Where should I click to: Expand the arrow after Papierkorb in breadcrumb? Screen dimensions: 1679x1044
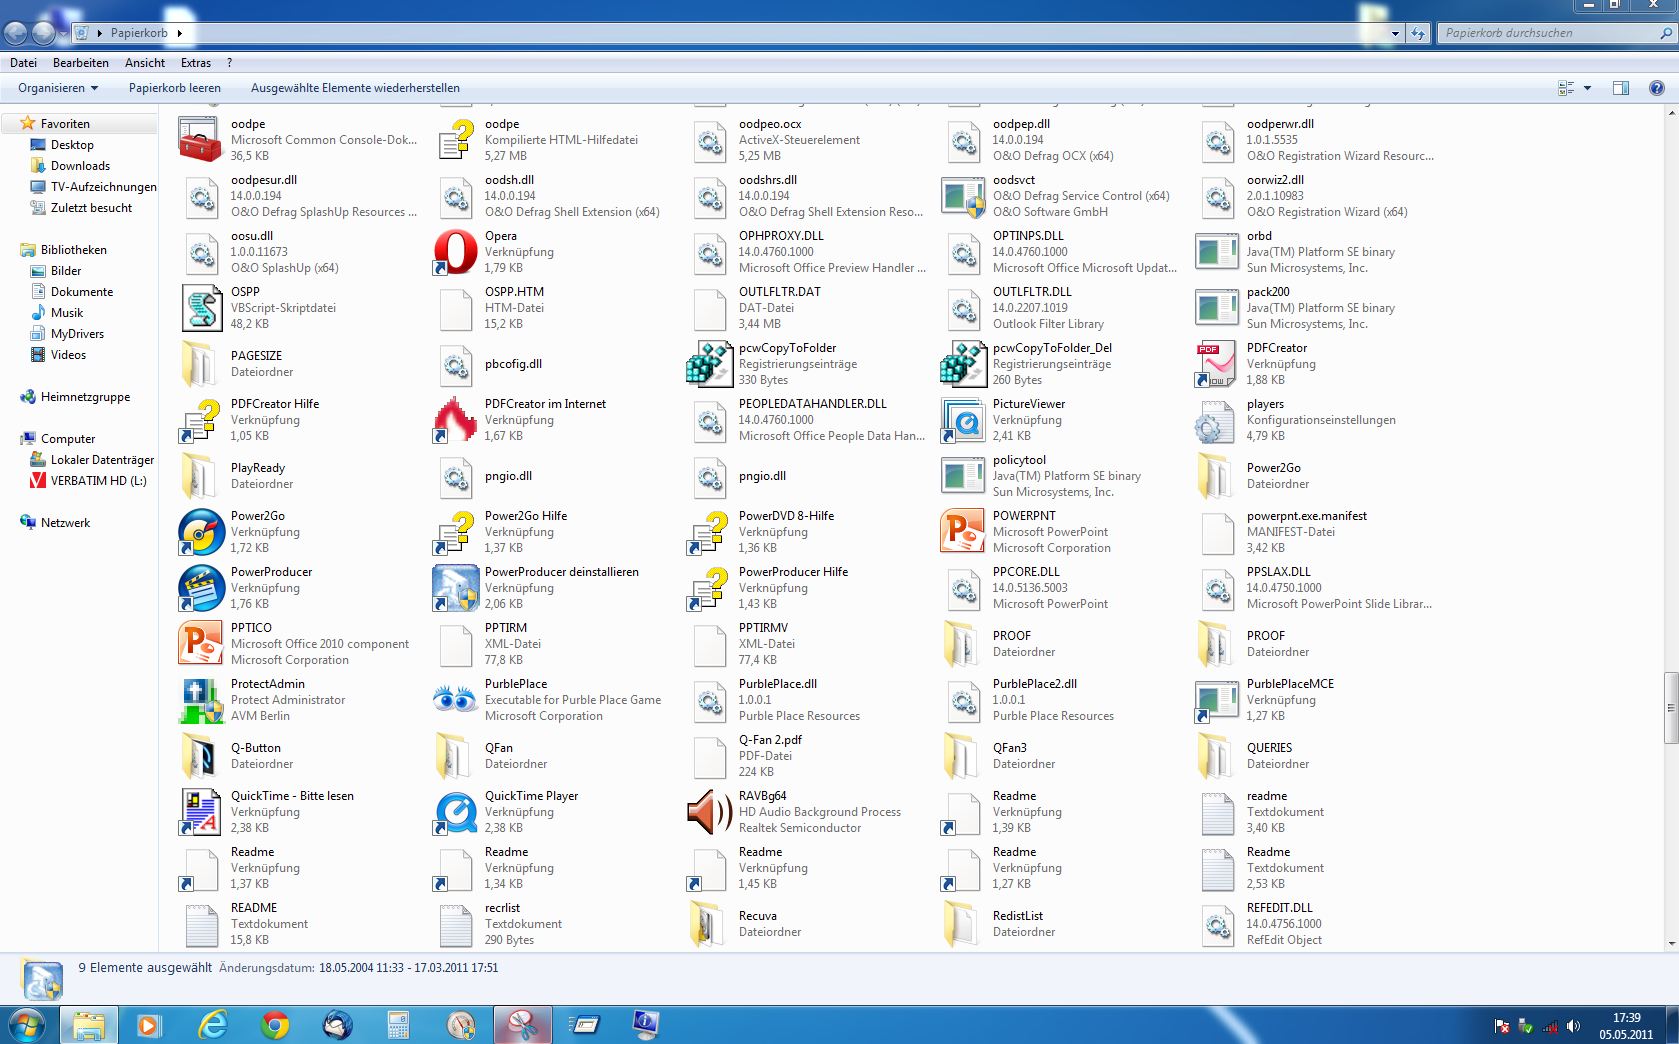[179, 33]
